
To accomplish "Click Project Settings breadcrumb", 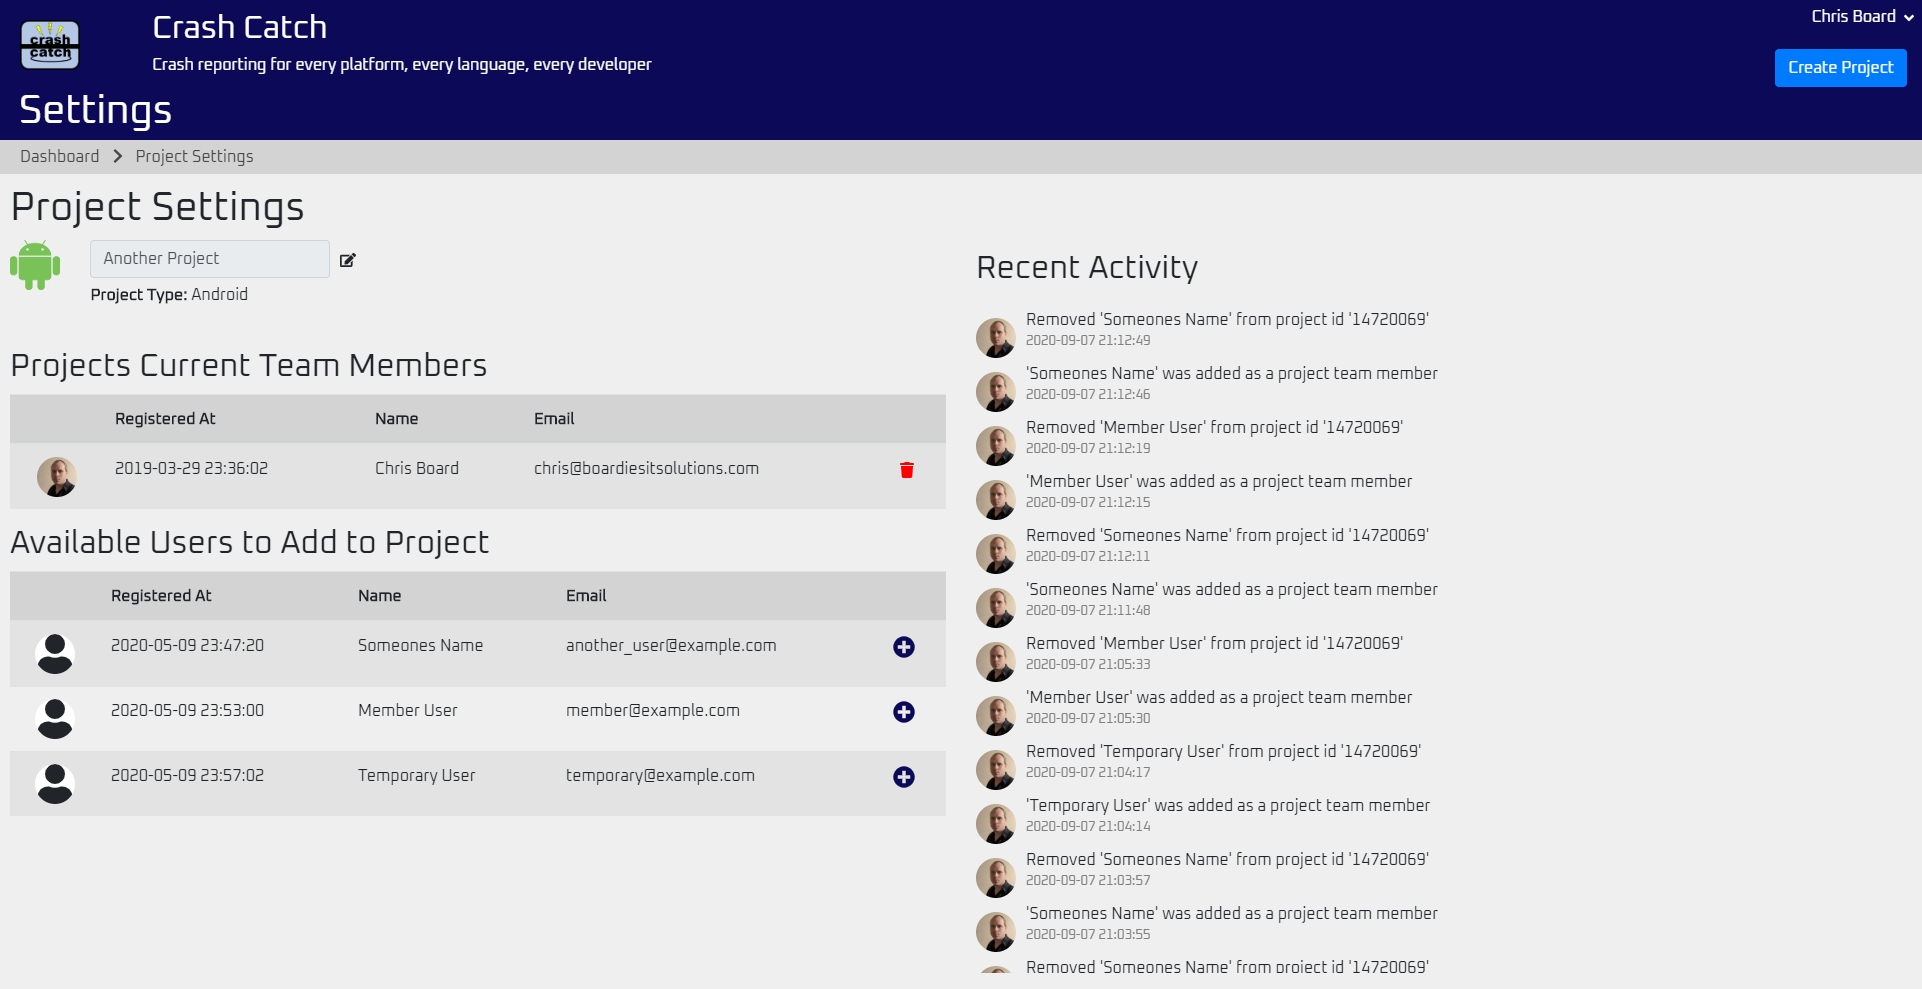I will coord(194,156).
